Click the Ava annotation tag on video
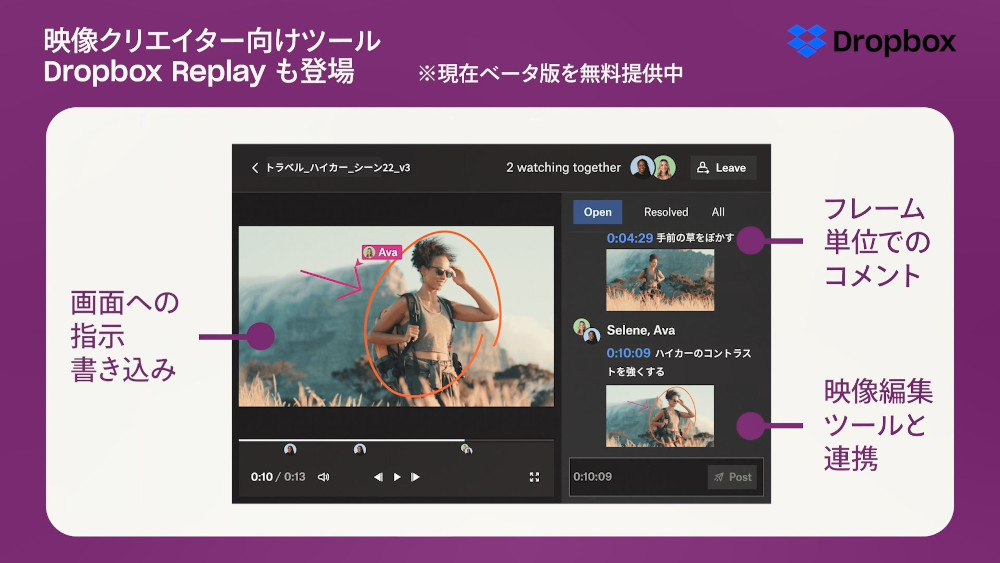The image size is (1000, 563). 381,252
